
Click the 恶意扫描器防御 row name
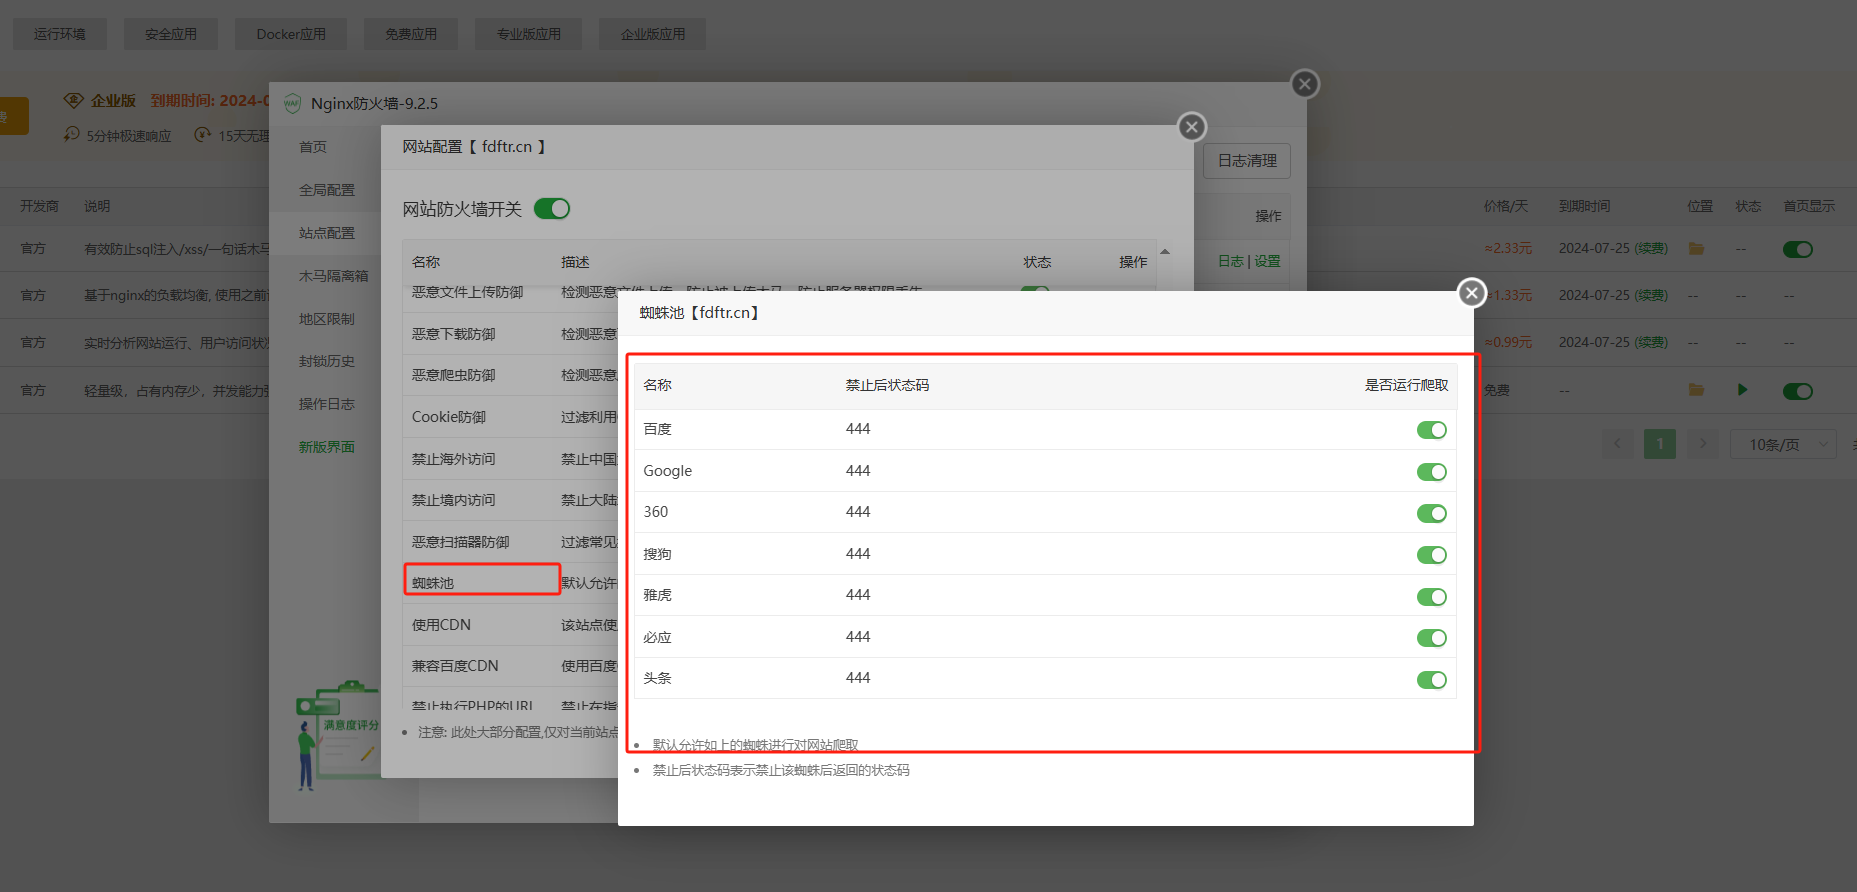(461, 542)
